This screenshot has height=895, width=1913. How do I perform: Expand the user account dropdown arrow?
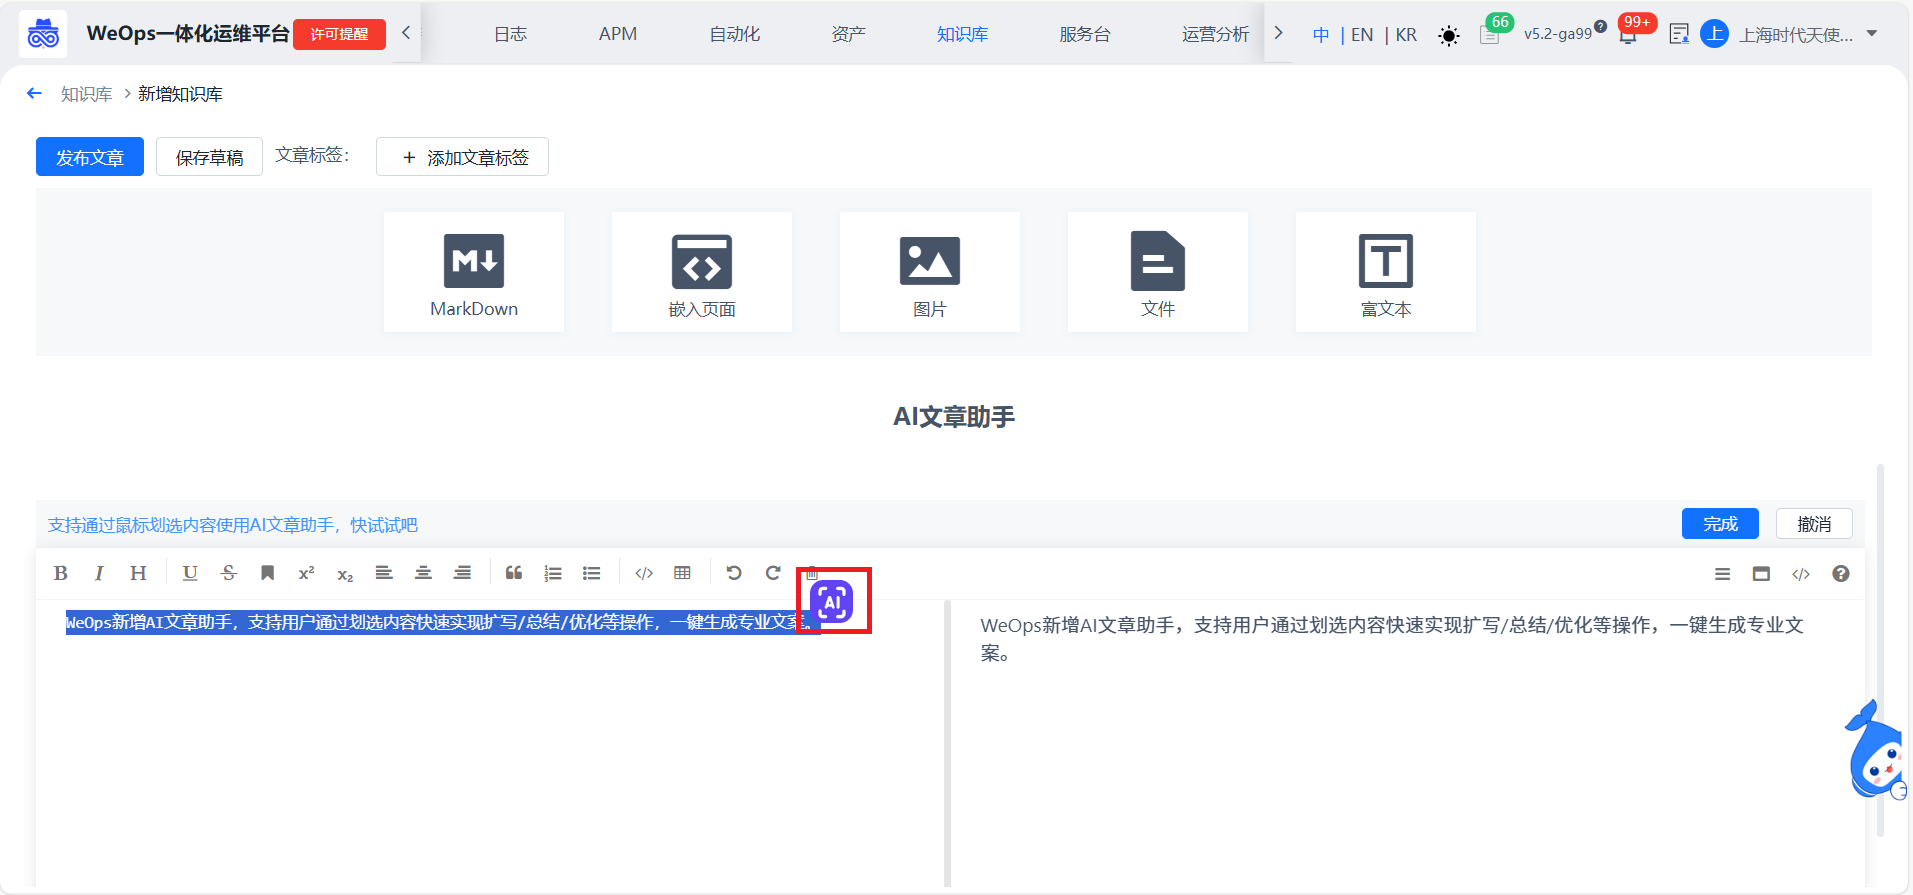point(1872,34)
